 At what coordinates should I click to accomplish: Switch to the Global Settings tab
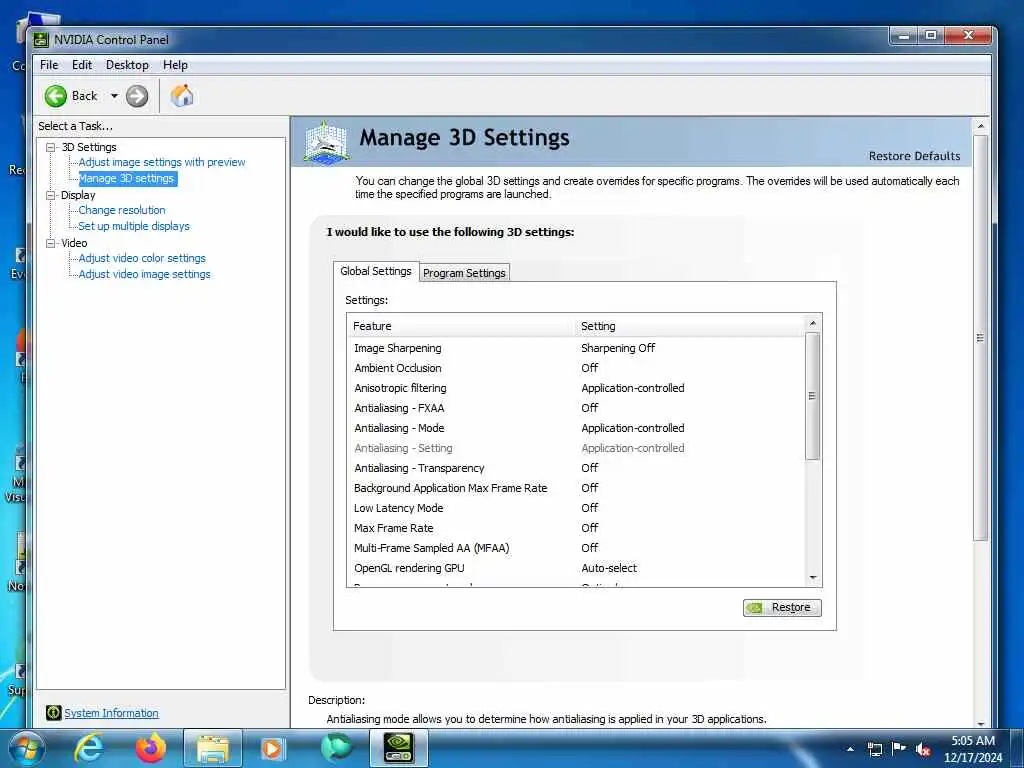pyautogui.click(x=376, y=271)
